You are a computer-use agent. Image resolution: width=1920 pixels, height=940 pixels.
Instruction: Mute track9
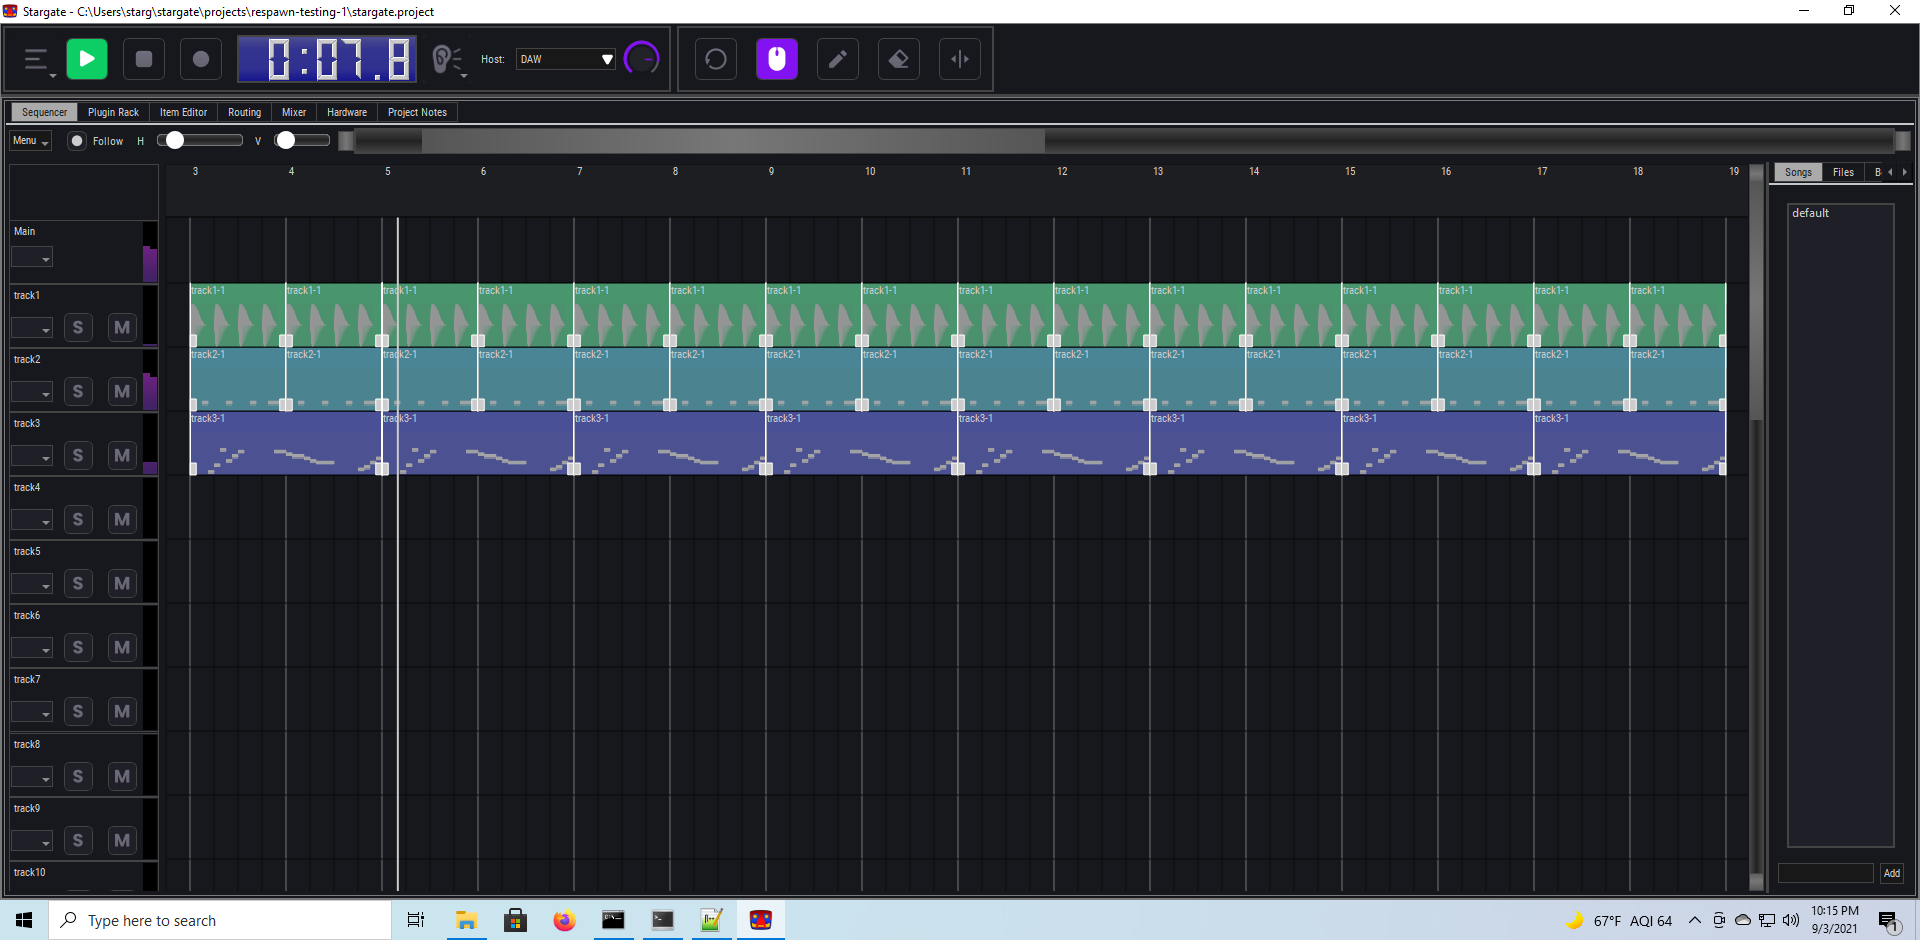click(122, 840)
